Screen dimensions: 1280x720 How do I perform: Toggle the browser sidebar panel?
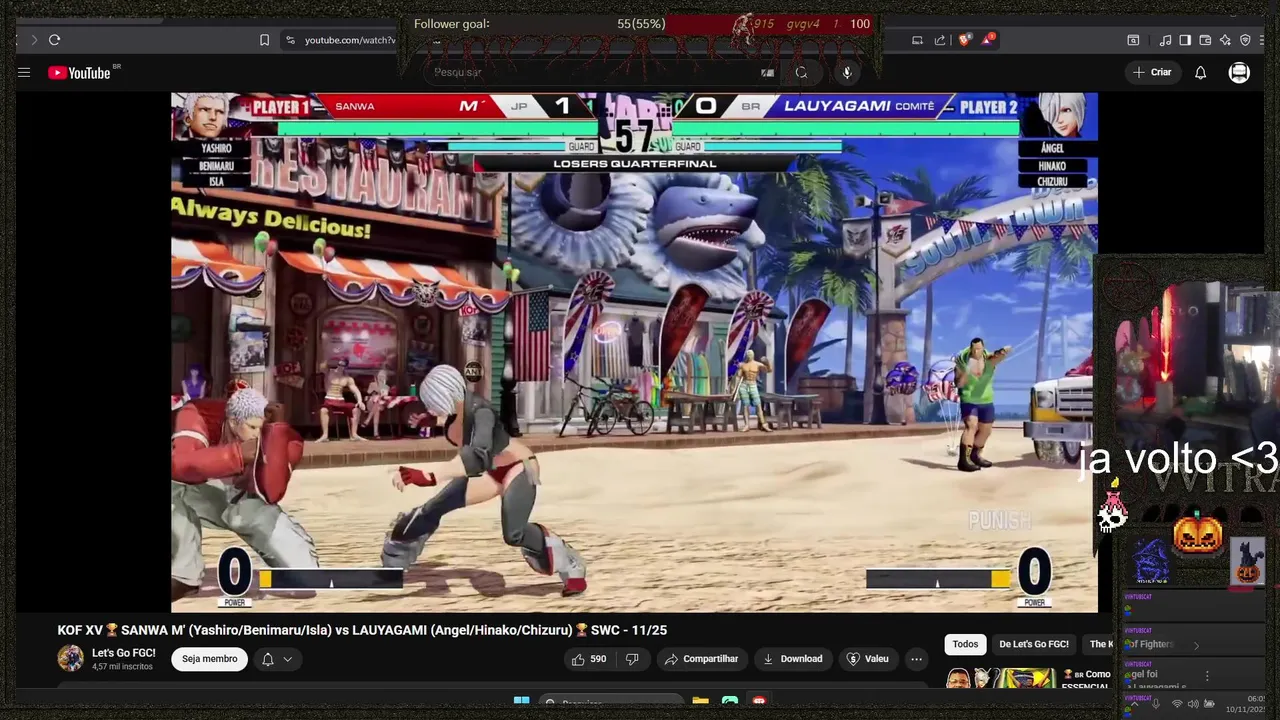(x=1185, y=40)
